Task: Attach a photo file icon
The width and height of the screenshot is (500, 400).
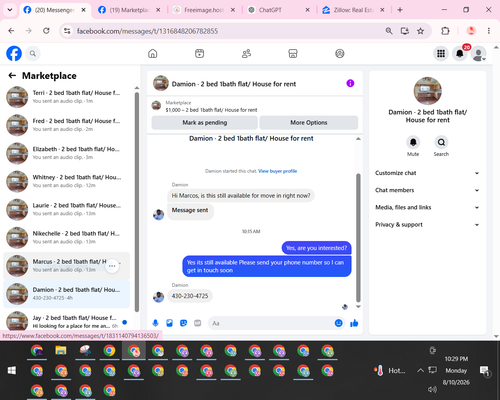Action: [x=169, y=323]
